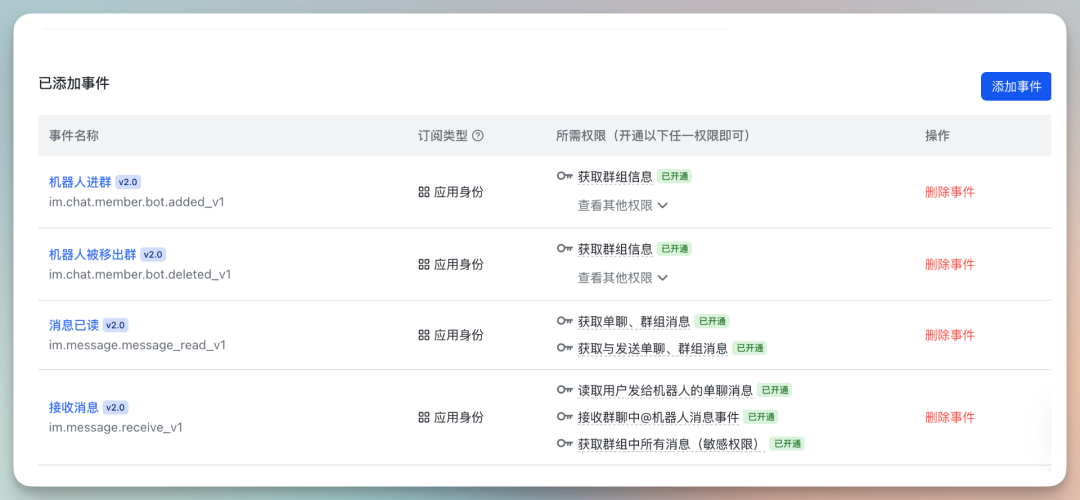The height and width of the screenshot is (500, 1080).
Task: Delete the 机器人进群 event
Action: coord(949,192)
